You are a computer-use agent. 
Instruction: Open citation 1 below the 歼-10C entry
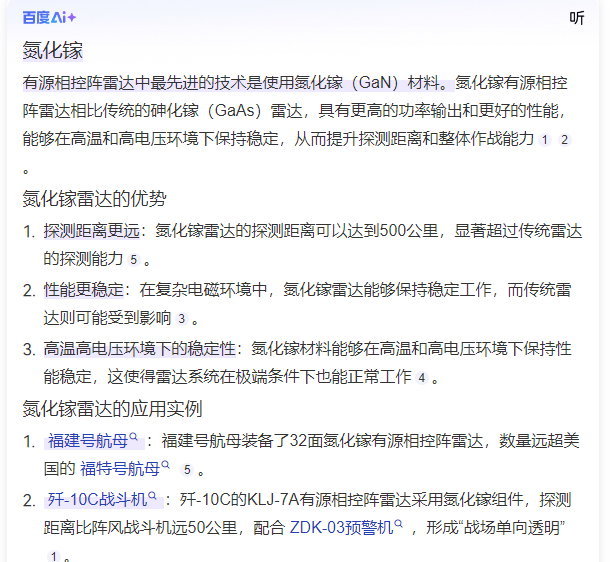coord(54,557)
